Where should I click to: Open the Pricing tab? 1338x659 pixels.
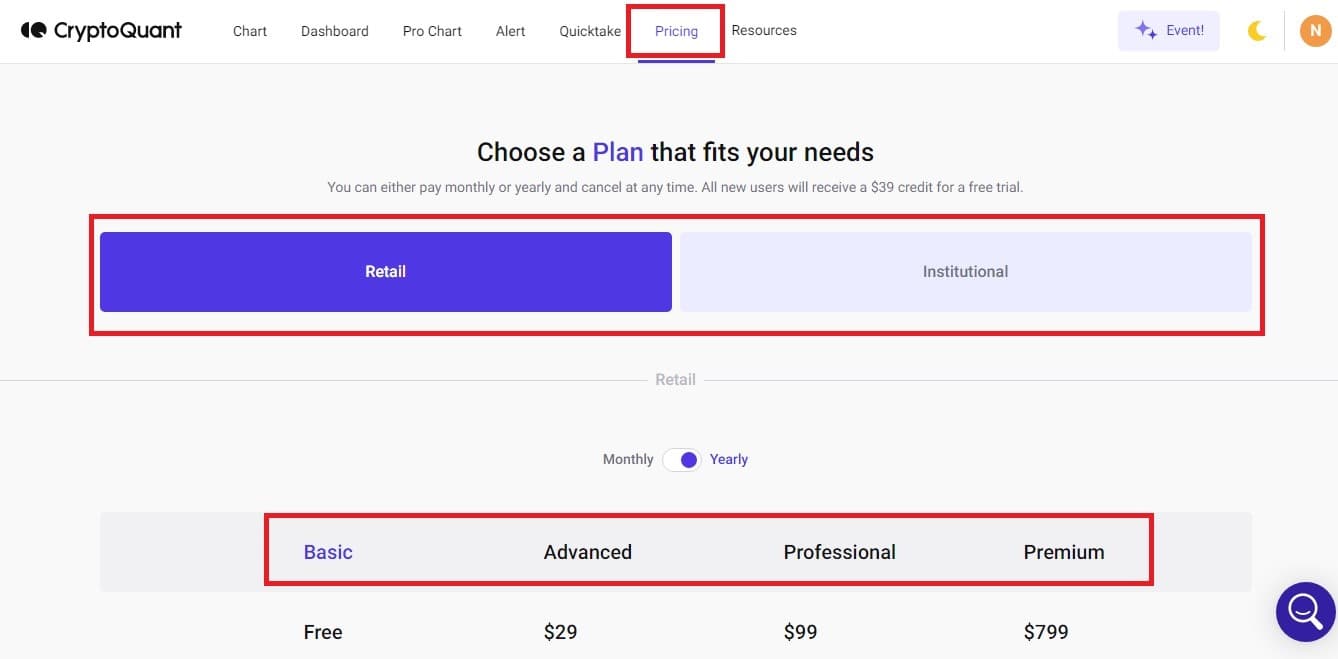coord(676,31)
